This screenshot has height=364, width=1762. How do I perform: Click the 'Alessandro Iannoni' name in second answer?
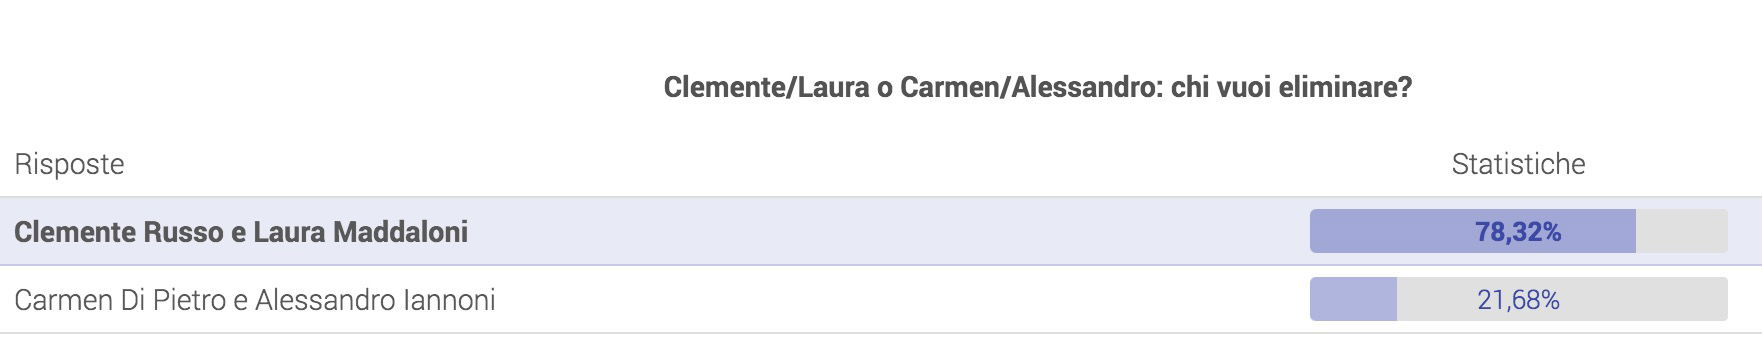coord(375,300)
